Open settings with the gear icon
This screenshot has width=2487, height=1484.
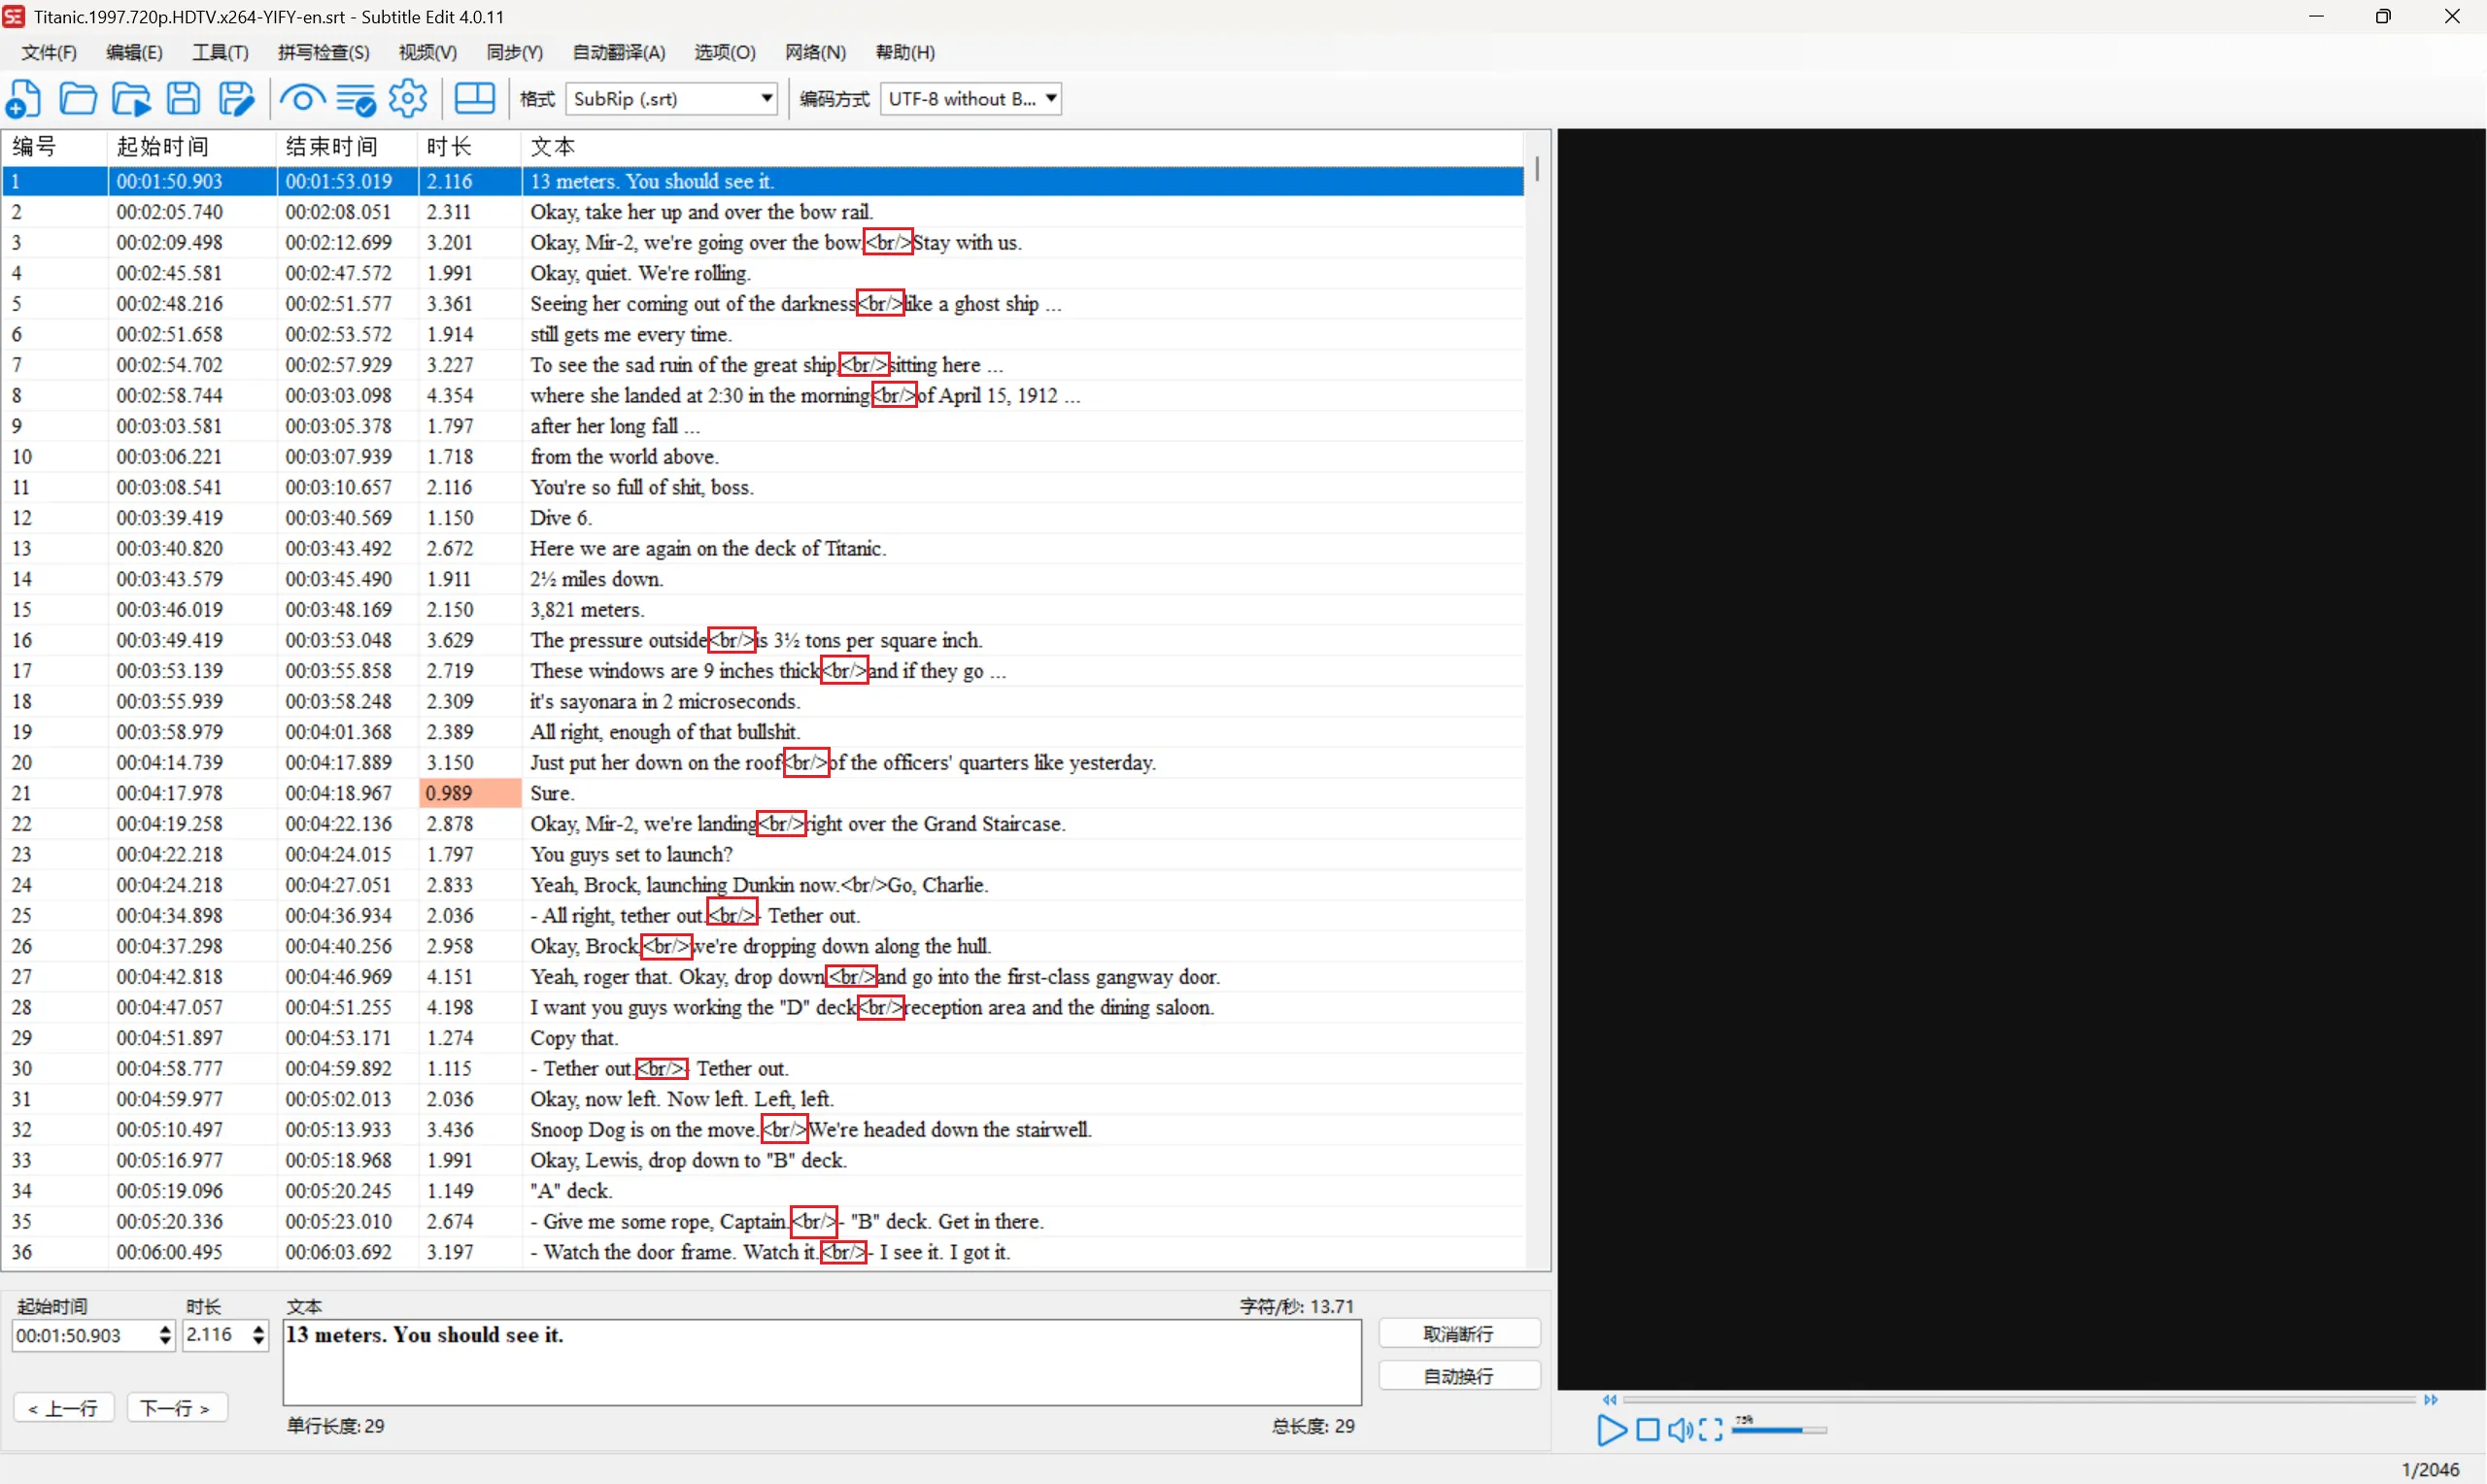[x=408, y=99]
